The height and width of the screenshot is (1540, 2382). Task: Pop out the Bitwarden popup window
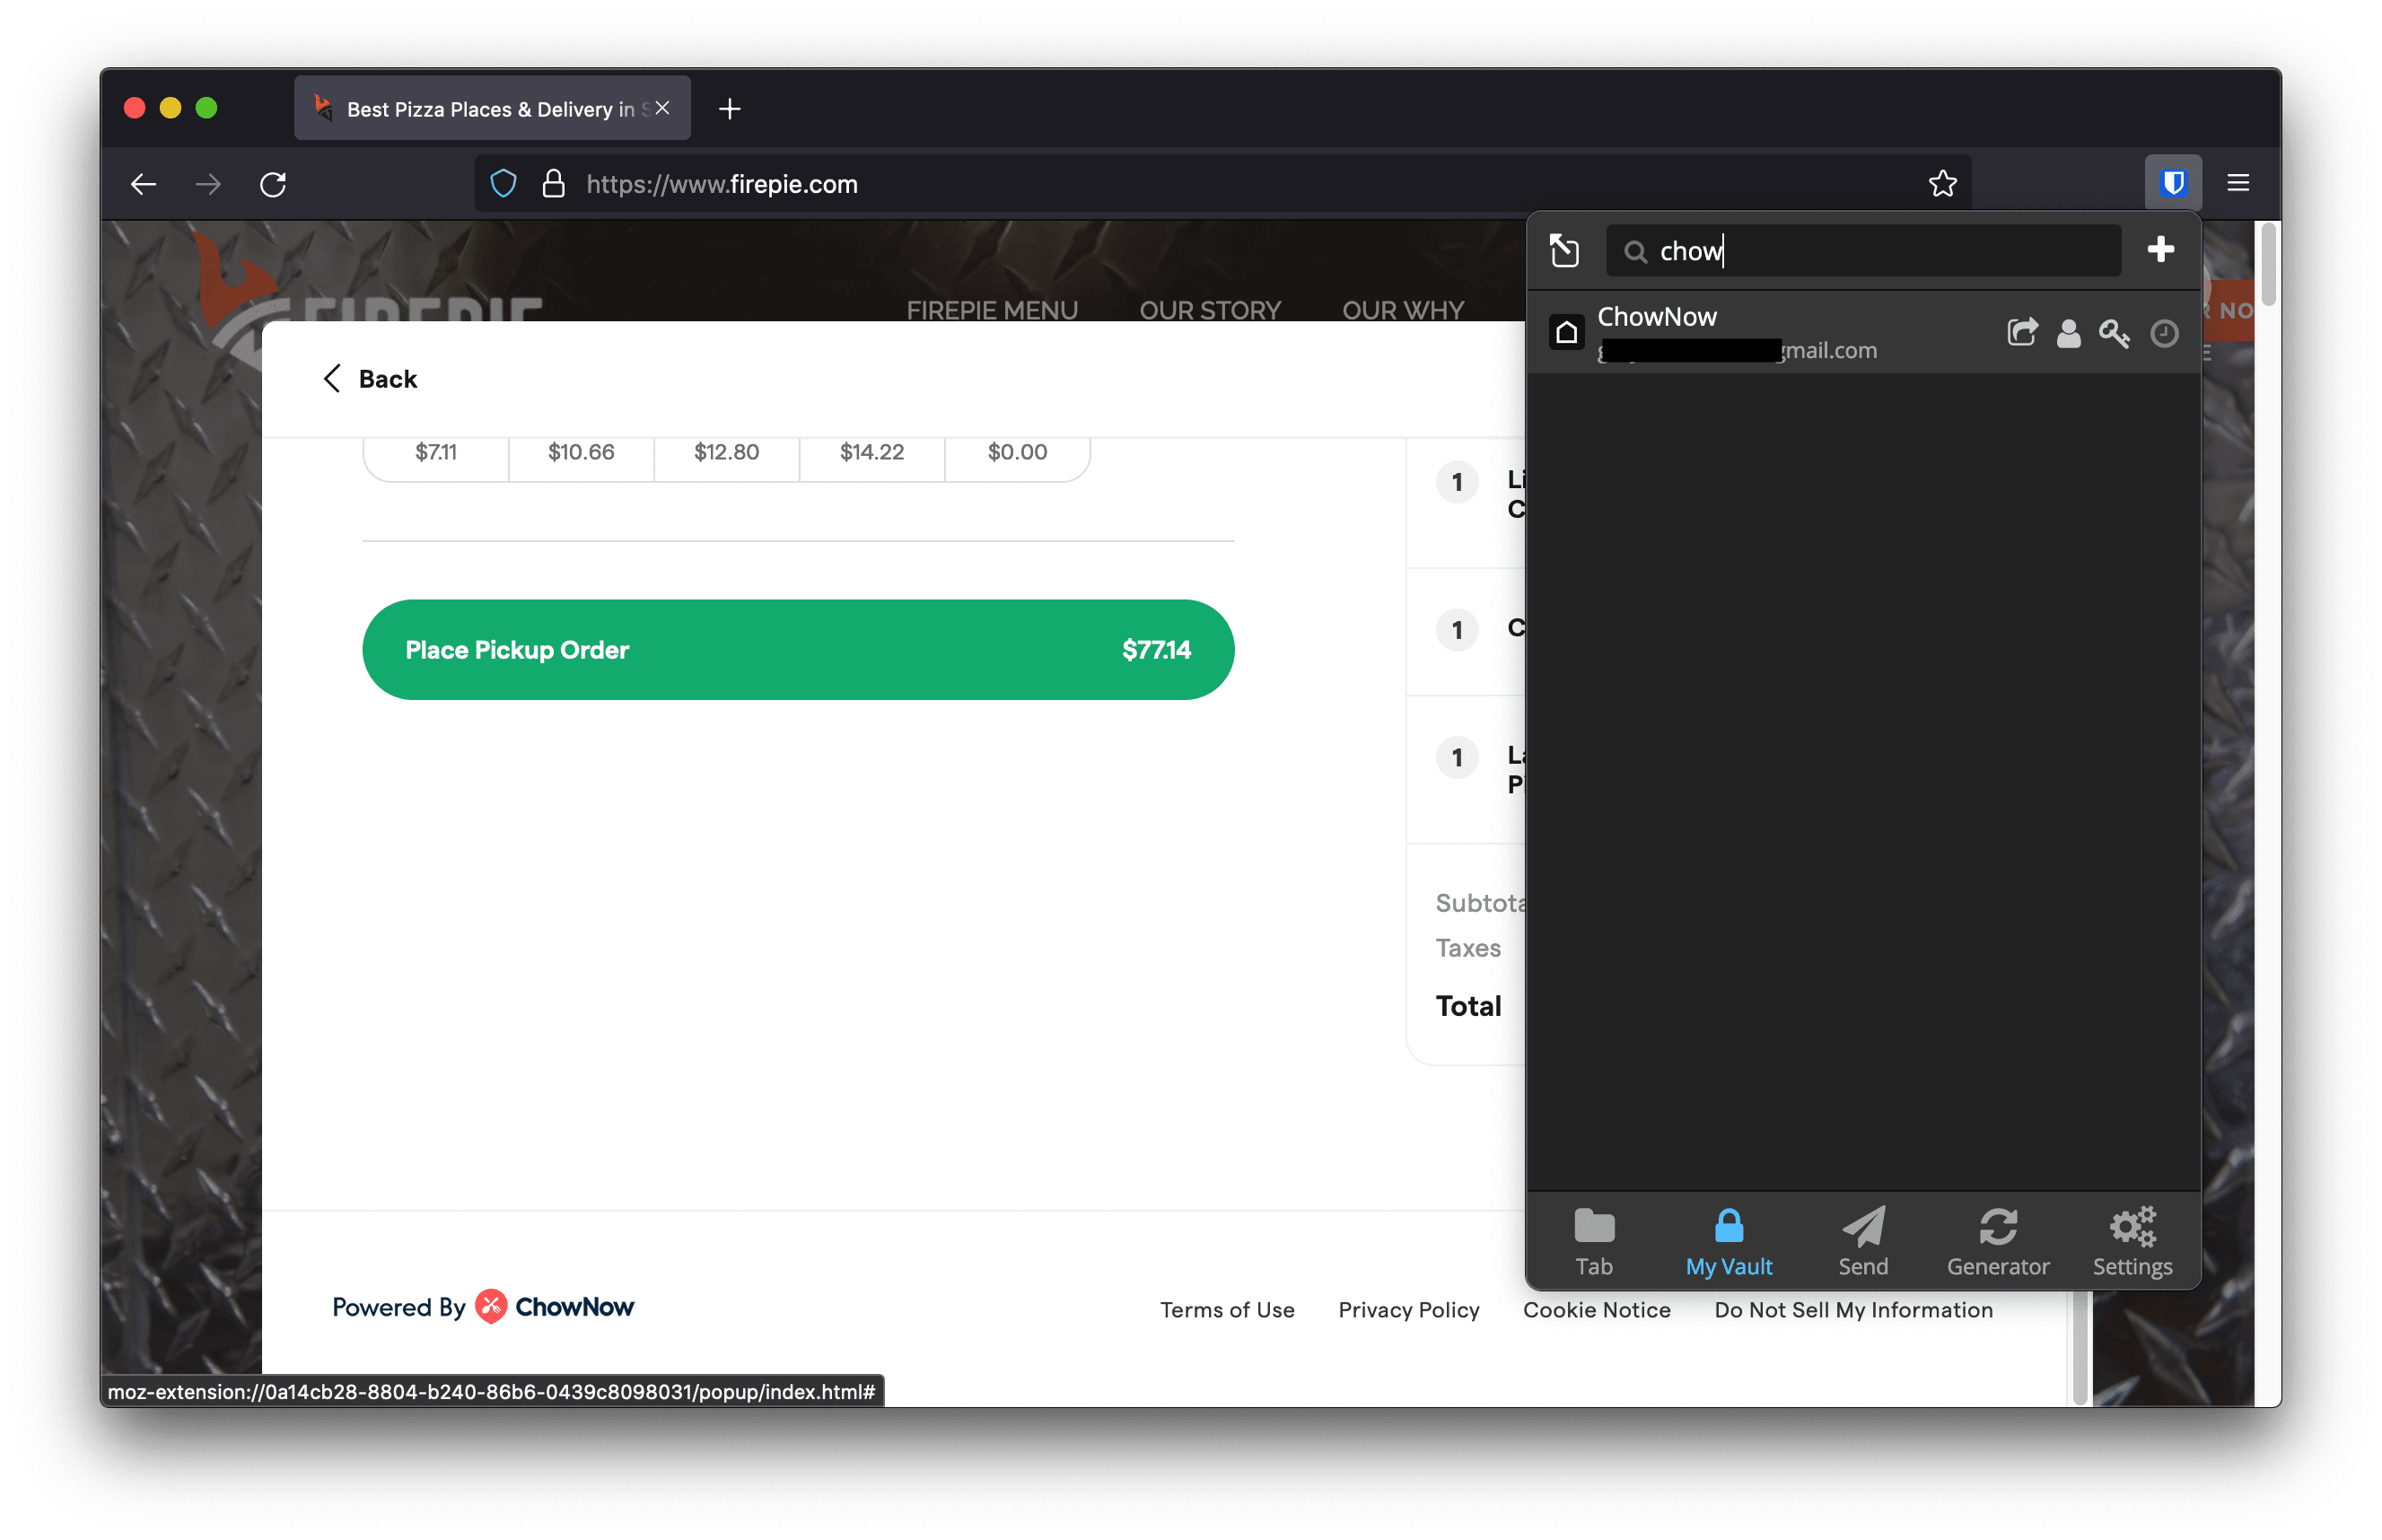click(1564, 250)
